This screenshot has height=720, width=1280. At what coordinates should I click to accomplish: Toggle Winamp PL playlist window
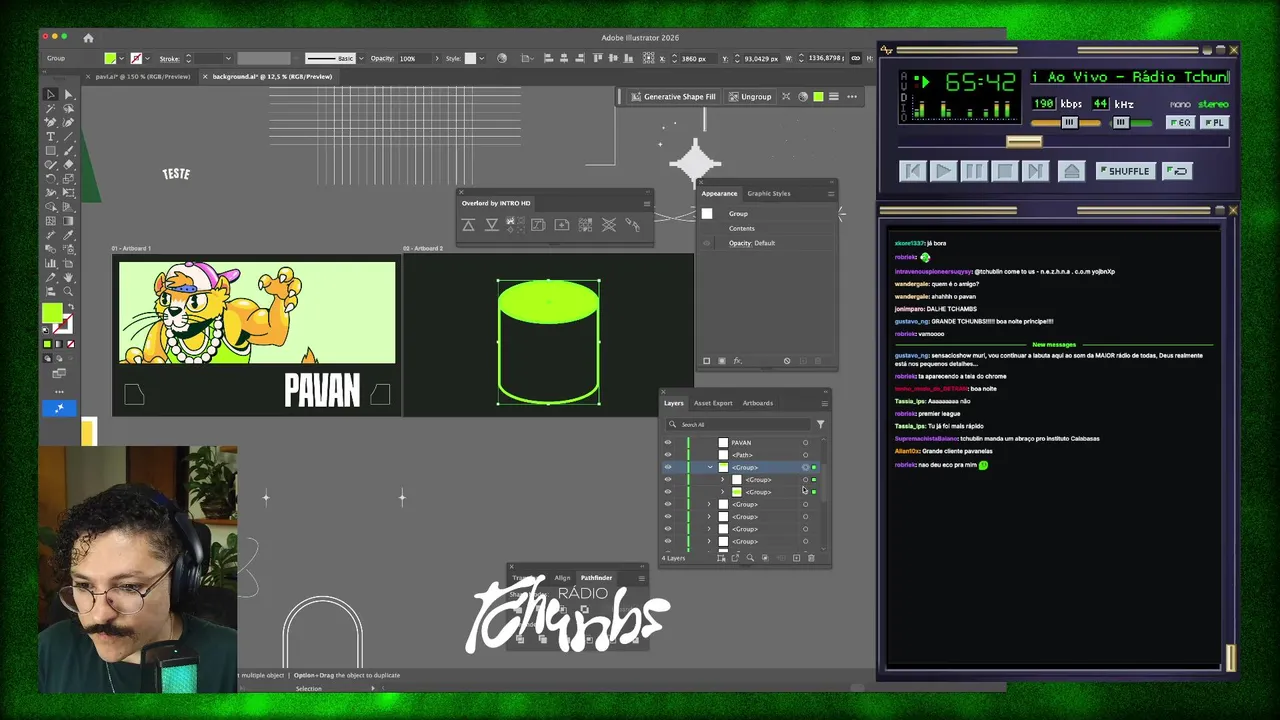coord(1214,123)
